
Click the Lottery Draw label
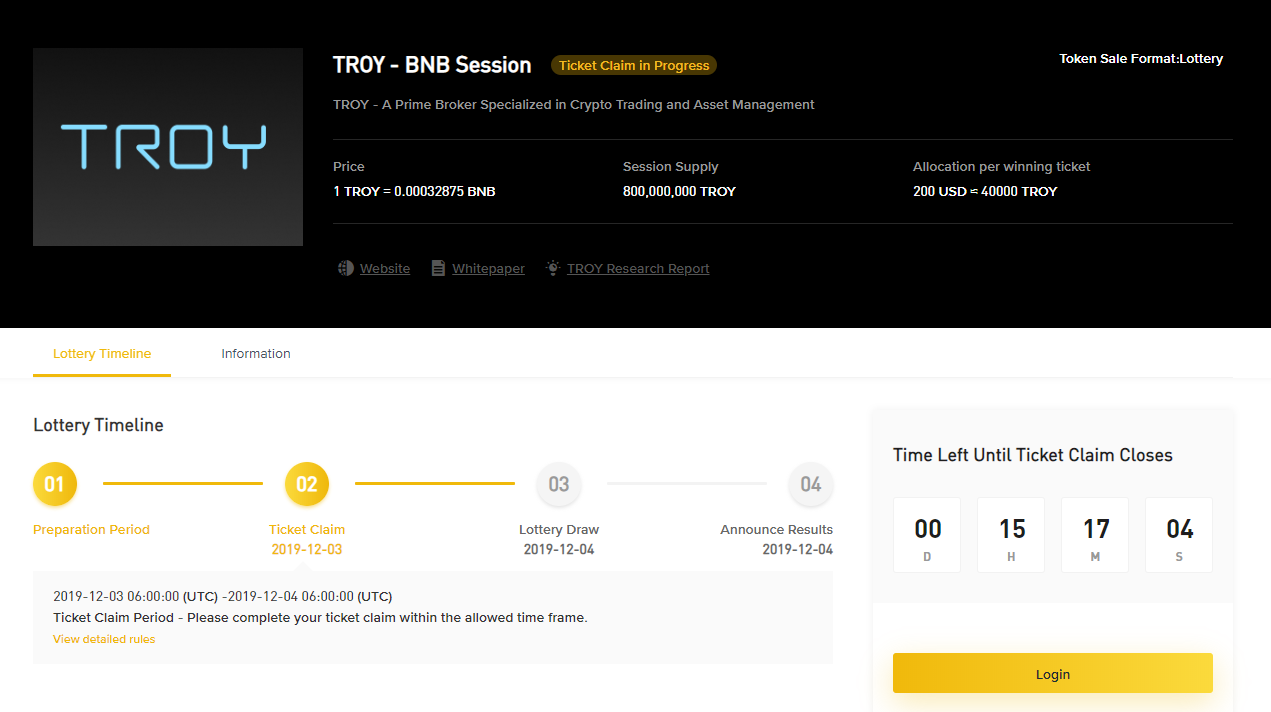559,530
